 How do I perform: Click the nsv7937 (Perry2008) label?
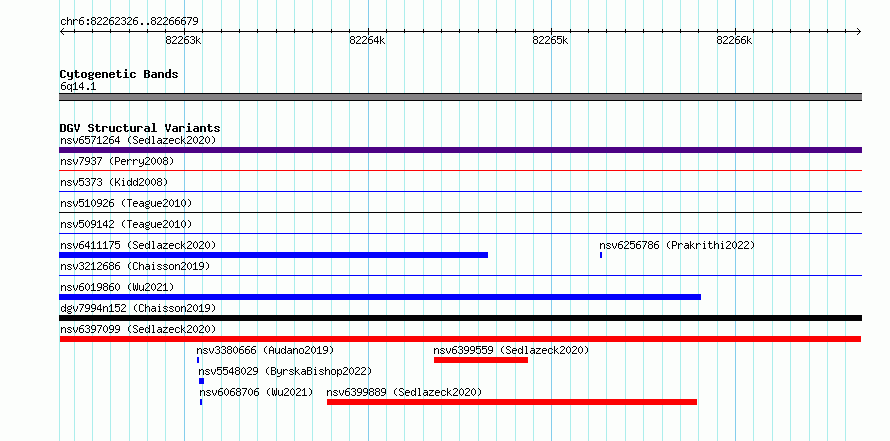click(117, 161)
